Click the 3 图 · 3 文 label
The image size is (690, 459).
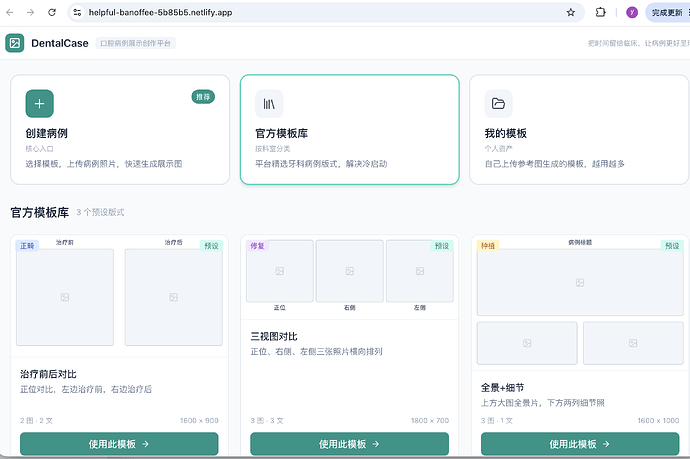[267, 421]
